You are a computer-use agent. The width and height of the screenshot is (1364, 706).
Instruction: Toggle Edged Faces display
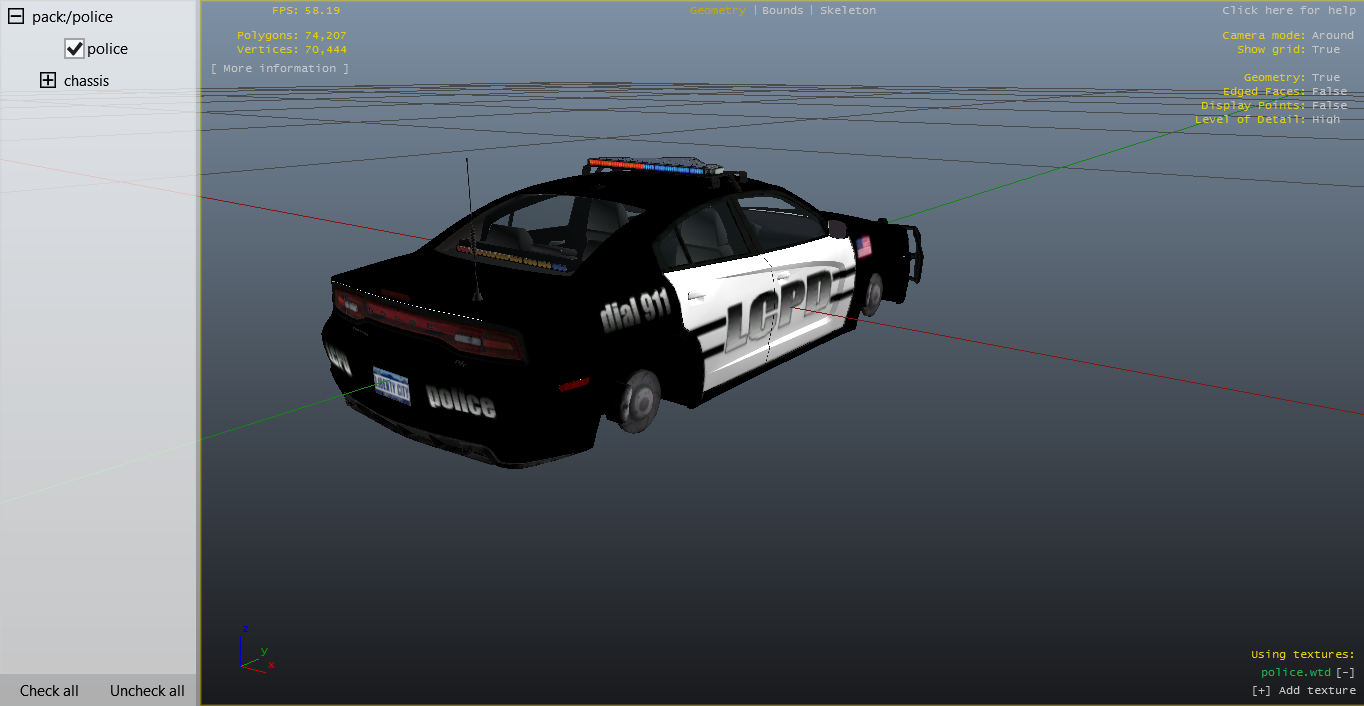click(1329, 92)
